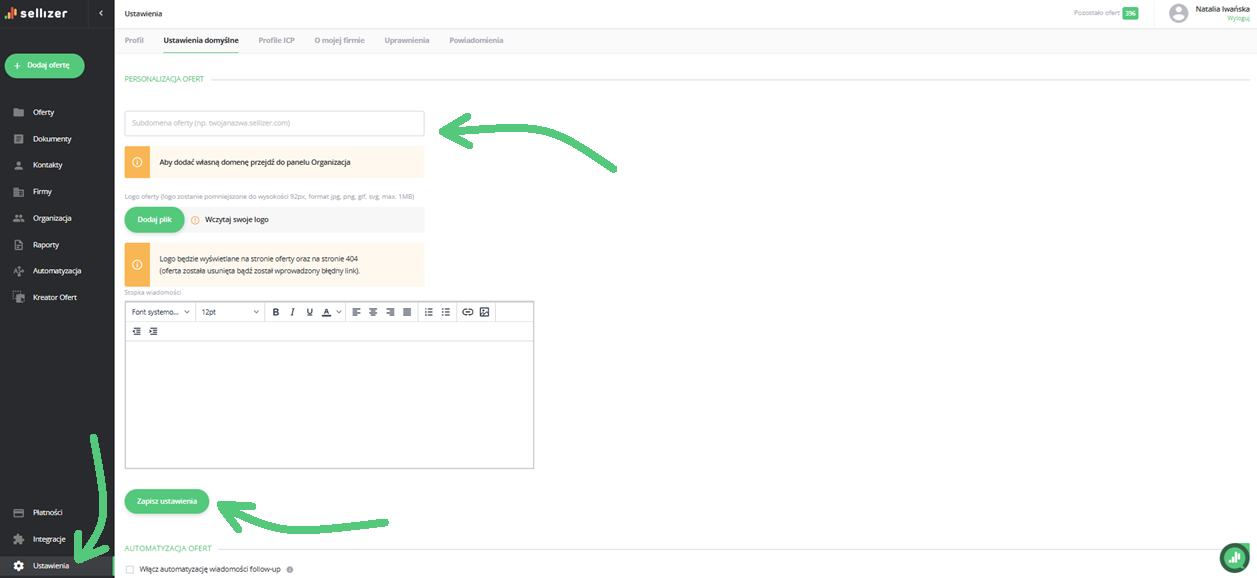This screenshot has width=1257, height=578.
Task: Apply italic formatting in the editor
Action: pos(292,312)
